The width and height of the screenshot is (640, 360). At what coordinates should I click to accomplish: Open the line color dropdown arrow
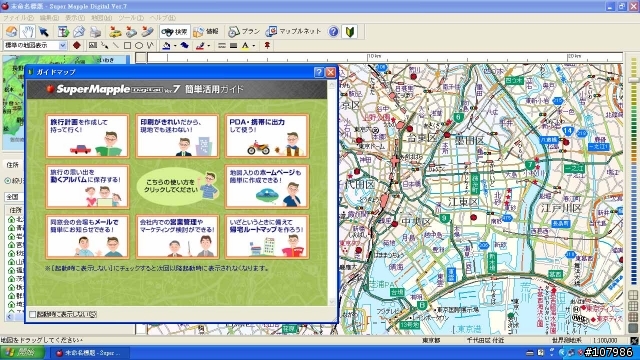[x=209, y=46]
